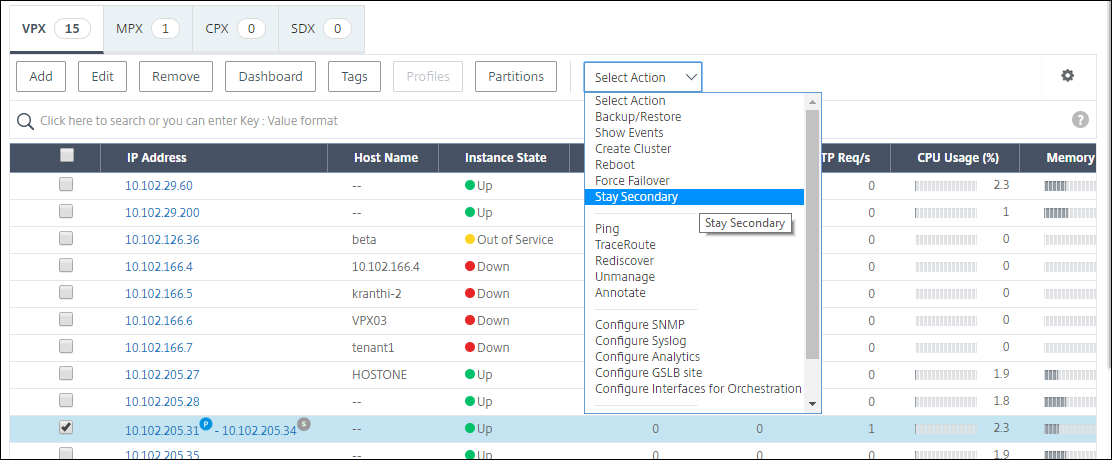The width and height of the screenshot is (1112, 460).
Task: Toggle the select-all header checkbox
Action: (x=66, y=155)
